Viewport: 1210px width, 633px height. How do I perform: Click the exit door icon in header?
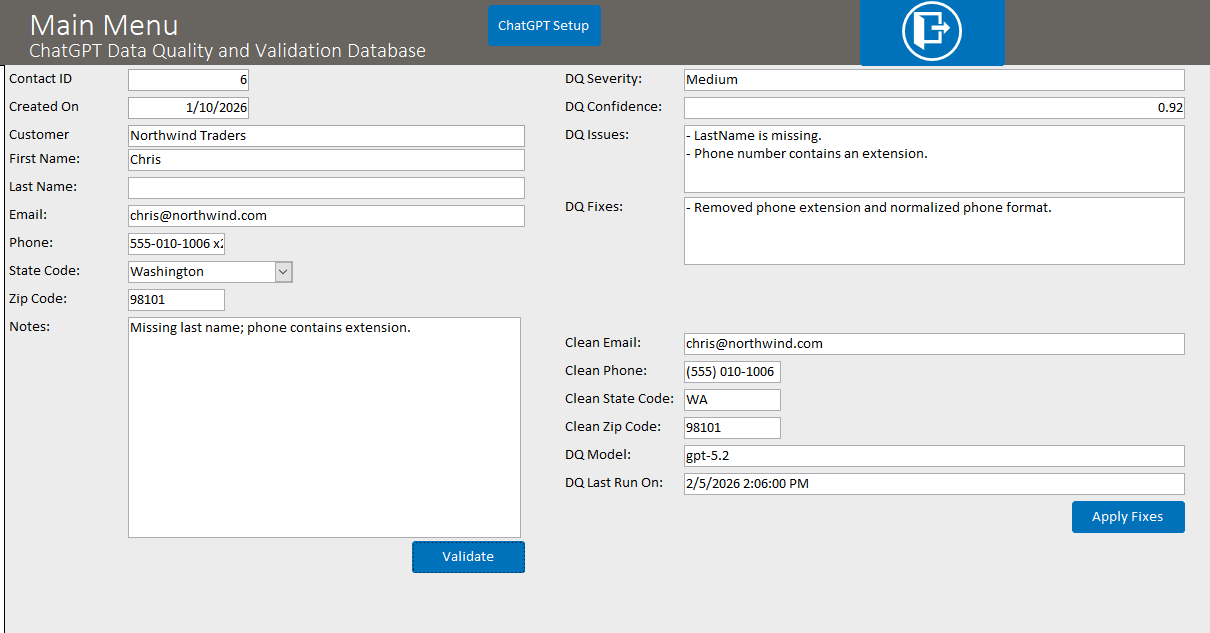pyautogui.click(x=931, y=31)
